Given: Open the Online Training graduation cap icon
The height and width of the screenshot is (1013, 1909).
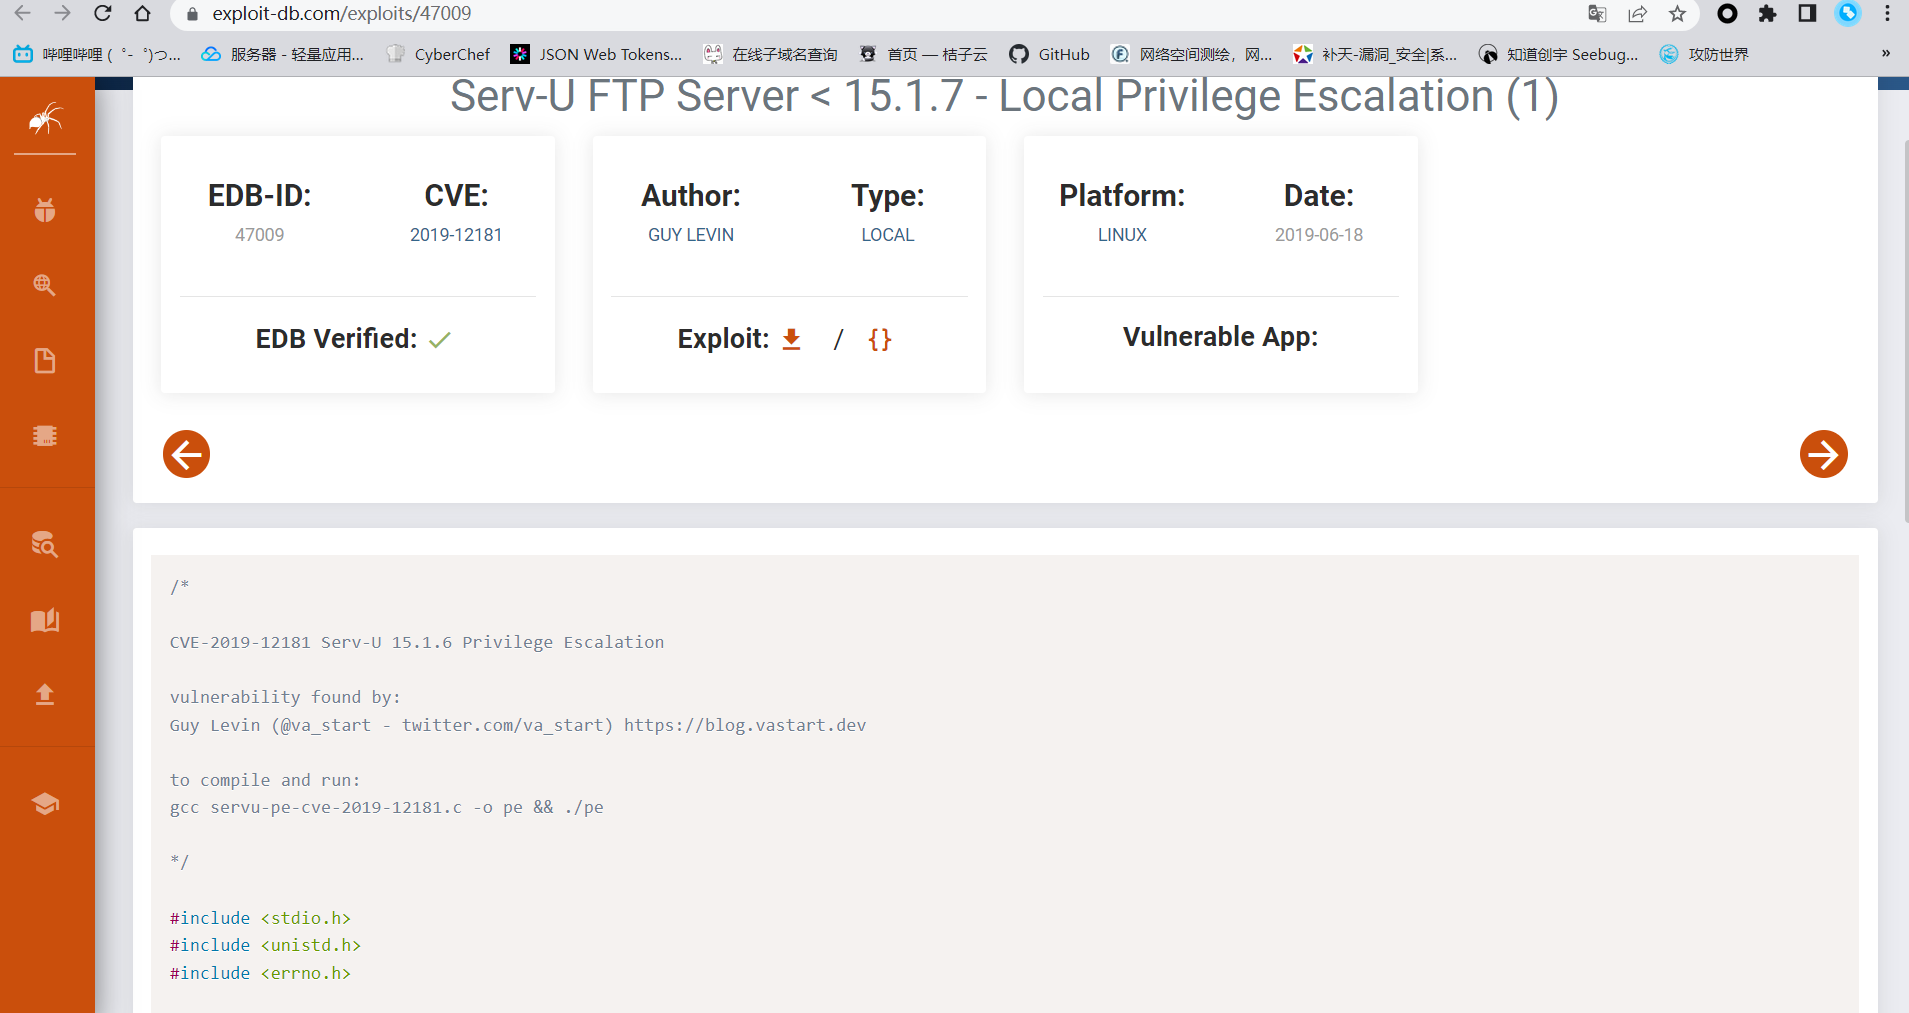Looking at the screenshot, I should pos(45,804).
